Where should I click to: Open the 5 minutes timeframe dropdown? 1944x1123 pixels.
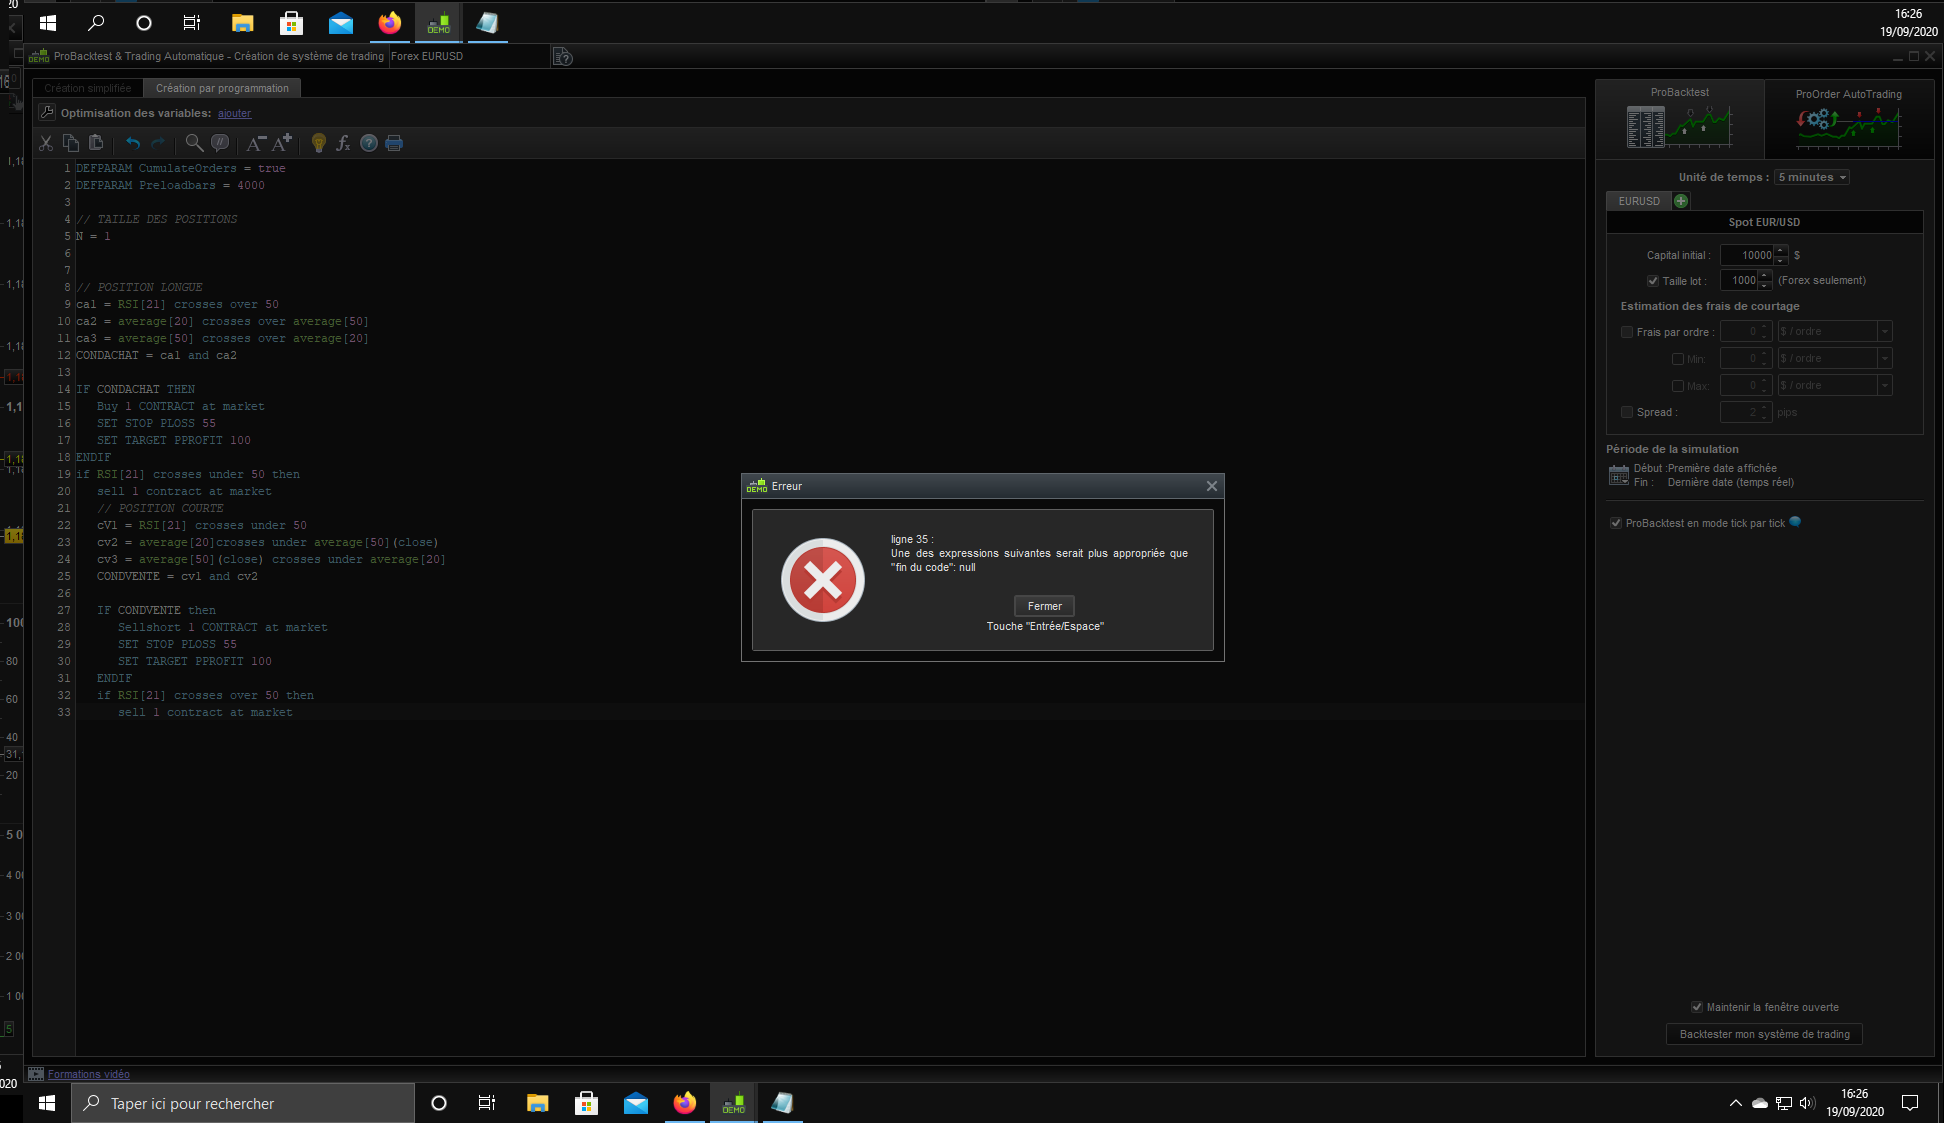point(1812,177)
